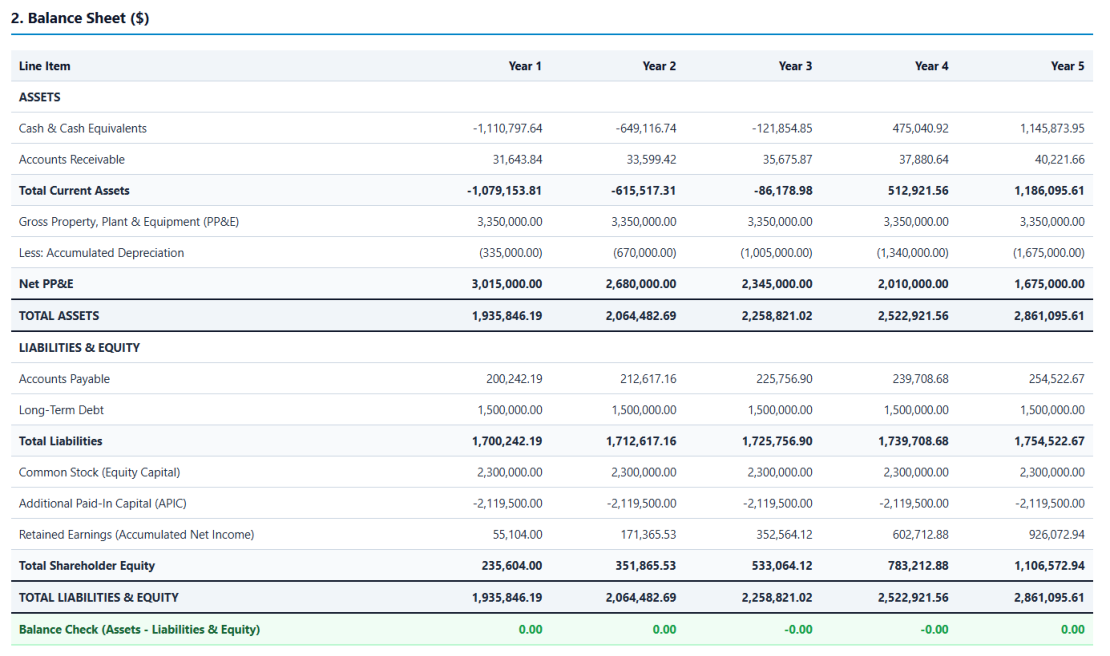This screenshot has width=1110, height=656.
Task: Click the 'Line Item' column header
Action: 45,66
